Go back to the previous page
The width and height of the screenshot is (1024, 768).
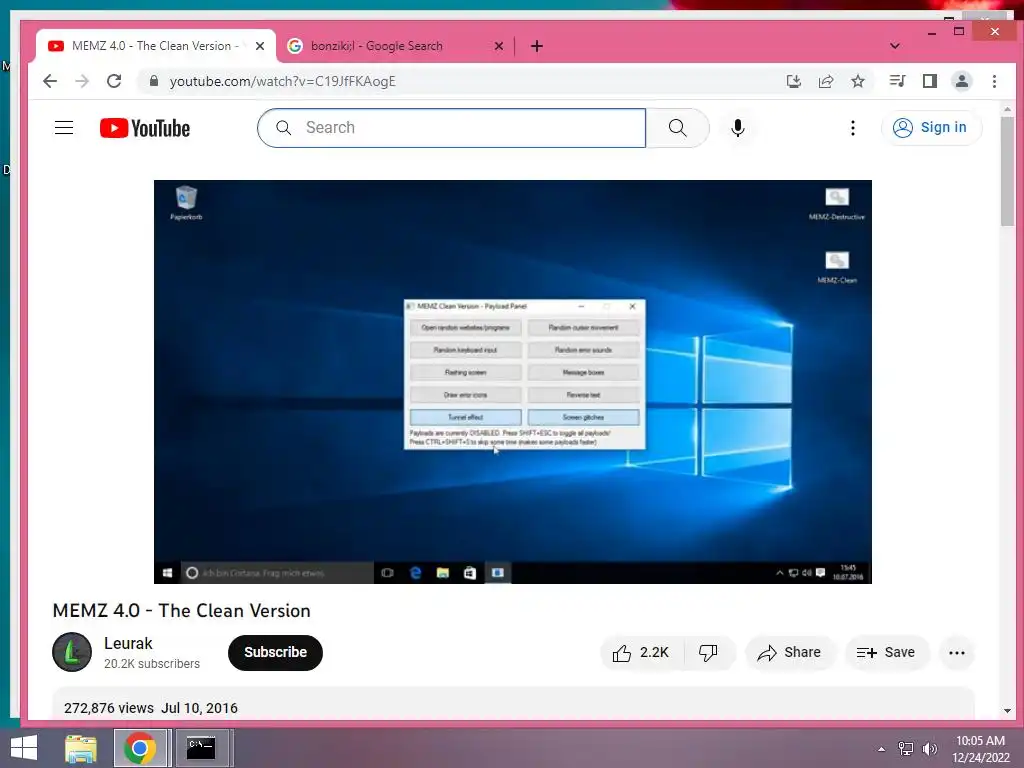pos(50,81)
